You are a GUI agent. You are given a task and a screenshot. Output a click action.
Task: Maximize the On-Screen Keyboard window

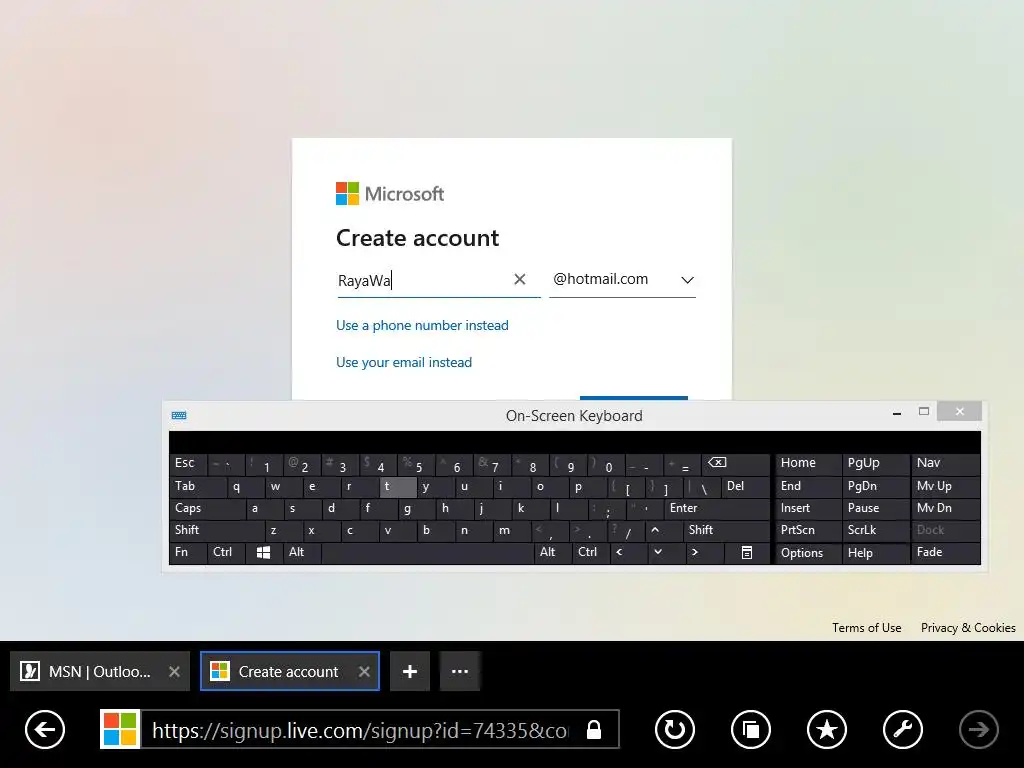[923, 411]
